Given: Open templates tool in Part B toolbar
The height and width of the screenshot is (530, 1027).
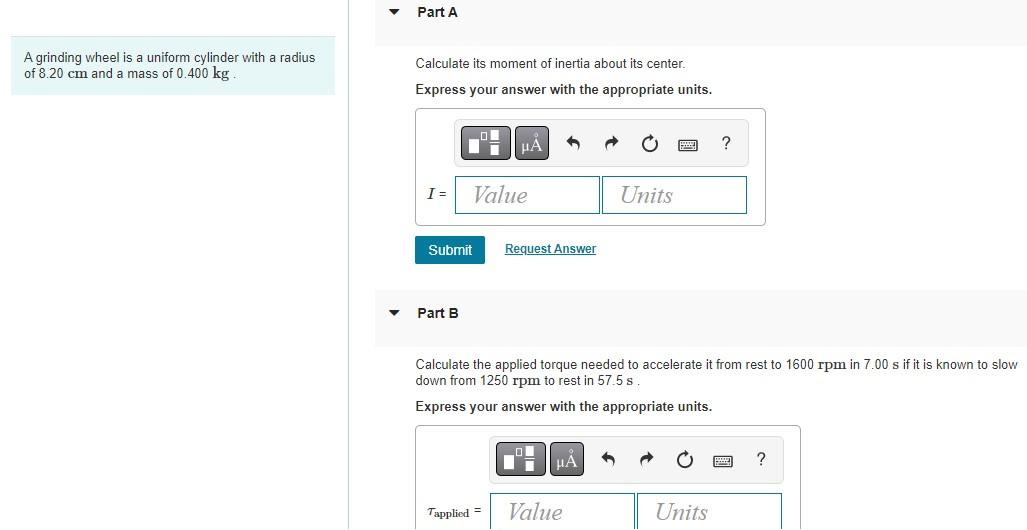Looking at the screenshot, I should click(521, 459).
